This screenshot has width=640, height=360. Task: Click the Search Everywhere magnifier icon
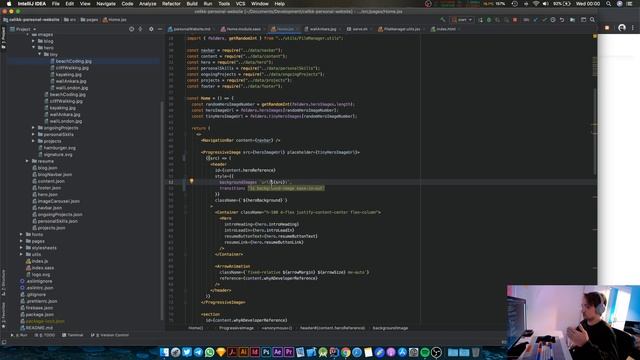coord(592,20)
